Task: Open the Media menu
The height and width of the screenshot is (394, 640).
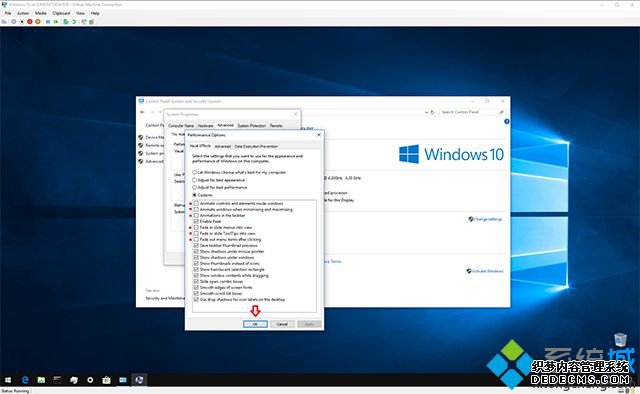Action: coord(40,13)
